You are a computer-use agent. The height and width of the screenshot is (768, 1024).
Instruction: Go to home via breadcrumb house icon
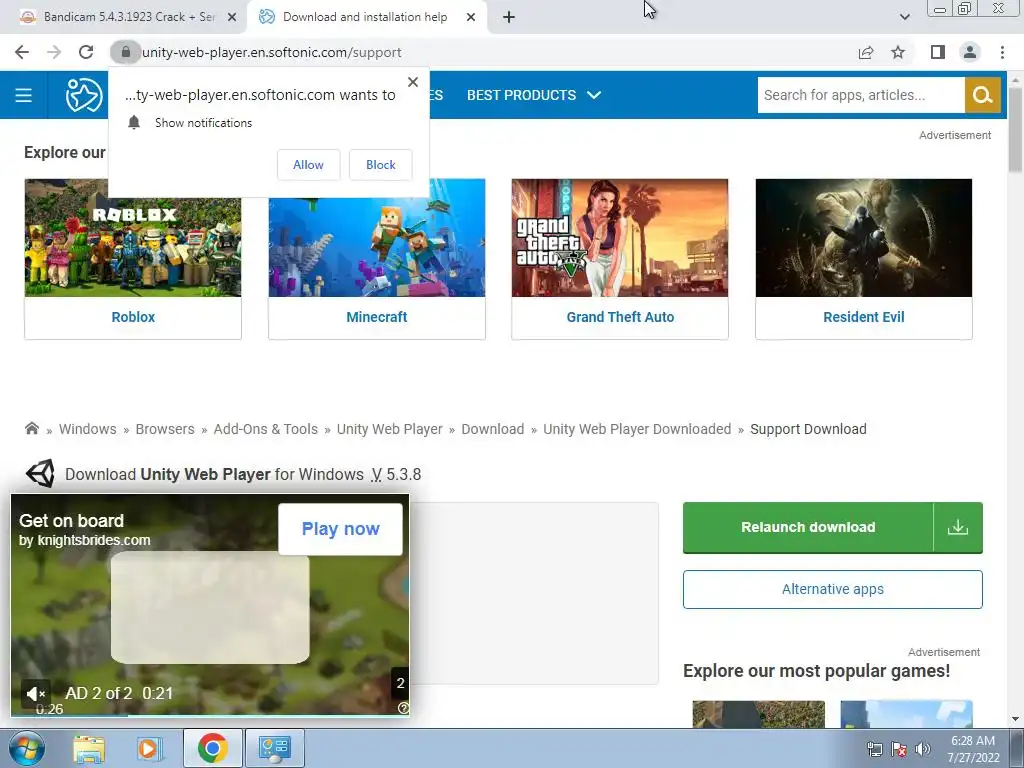point(31,428)
